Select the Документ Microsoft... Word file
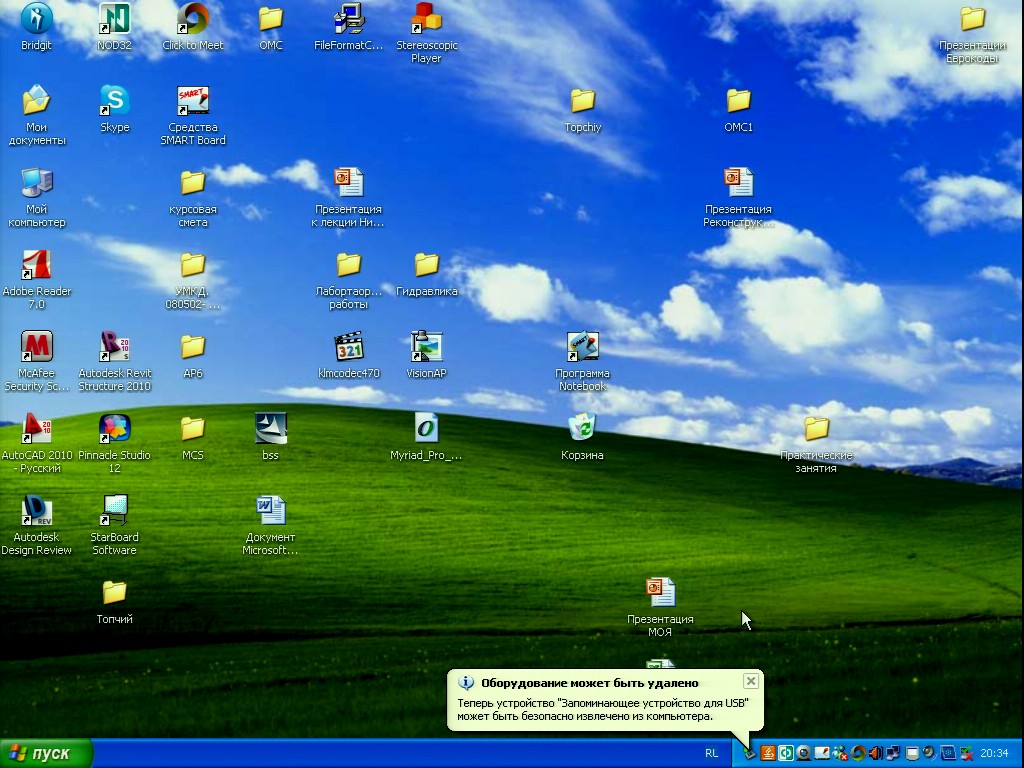The width and height of the screenshot is (1024, 768). tap(270, 525)
